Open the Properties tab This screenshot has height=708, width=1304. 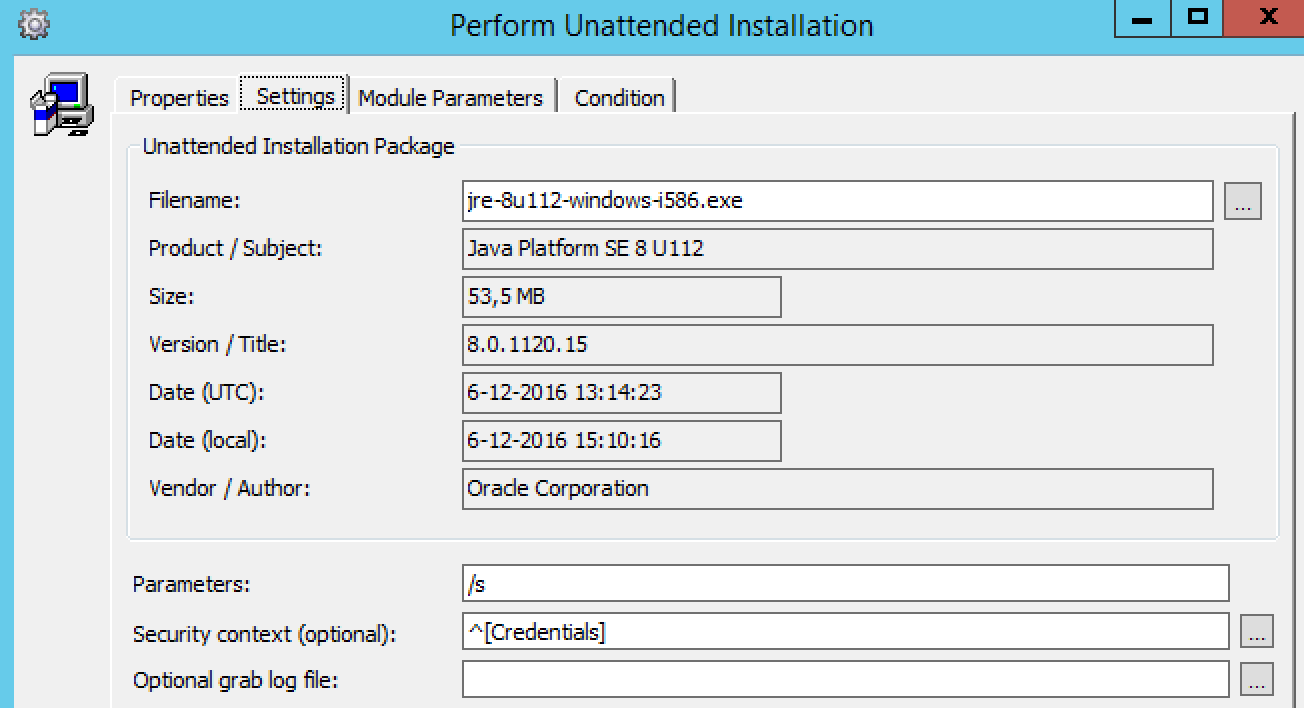pyautogui.click(x=179, y=97)
